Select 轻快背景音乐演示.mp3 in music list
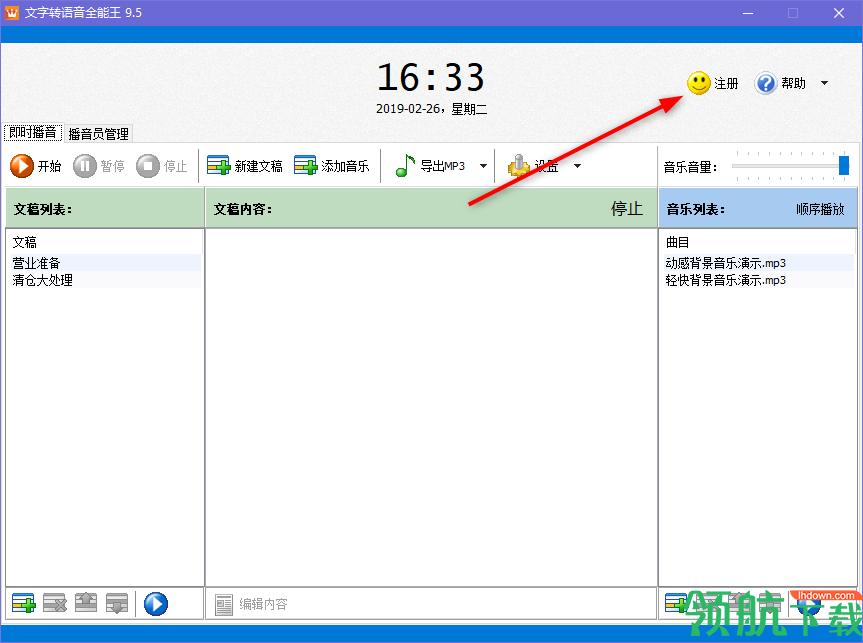The height and width of the screenshot is (643, 863). [x=757, y=280]
